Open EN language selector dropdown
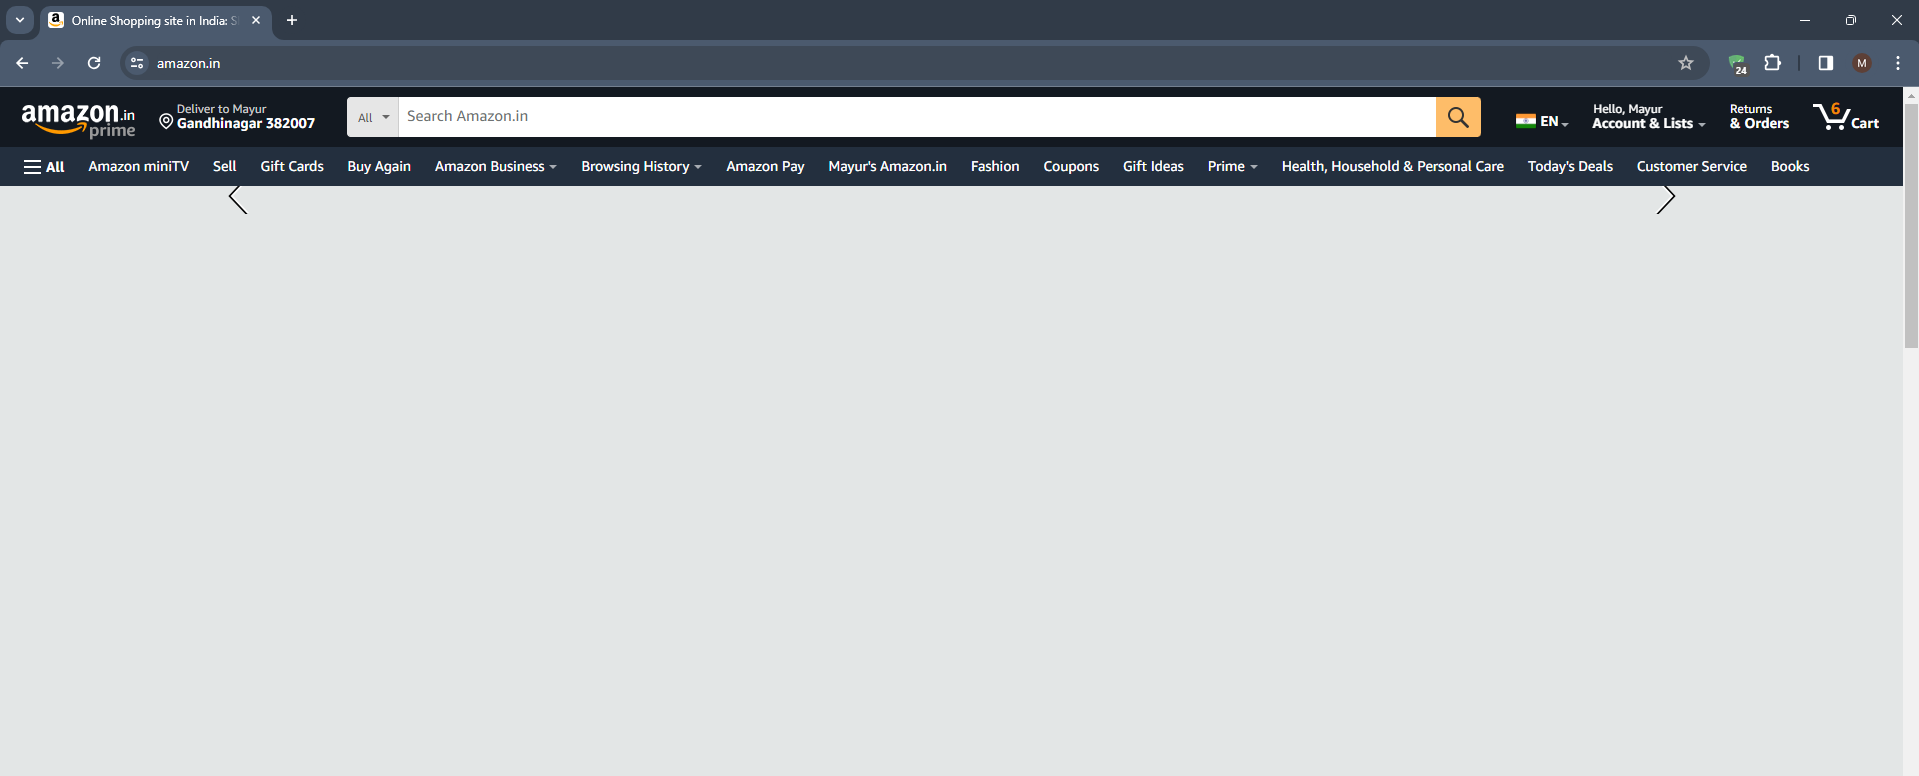 click(x=1541, y=121)
